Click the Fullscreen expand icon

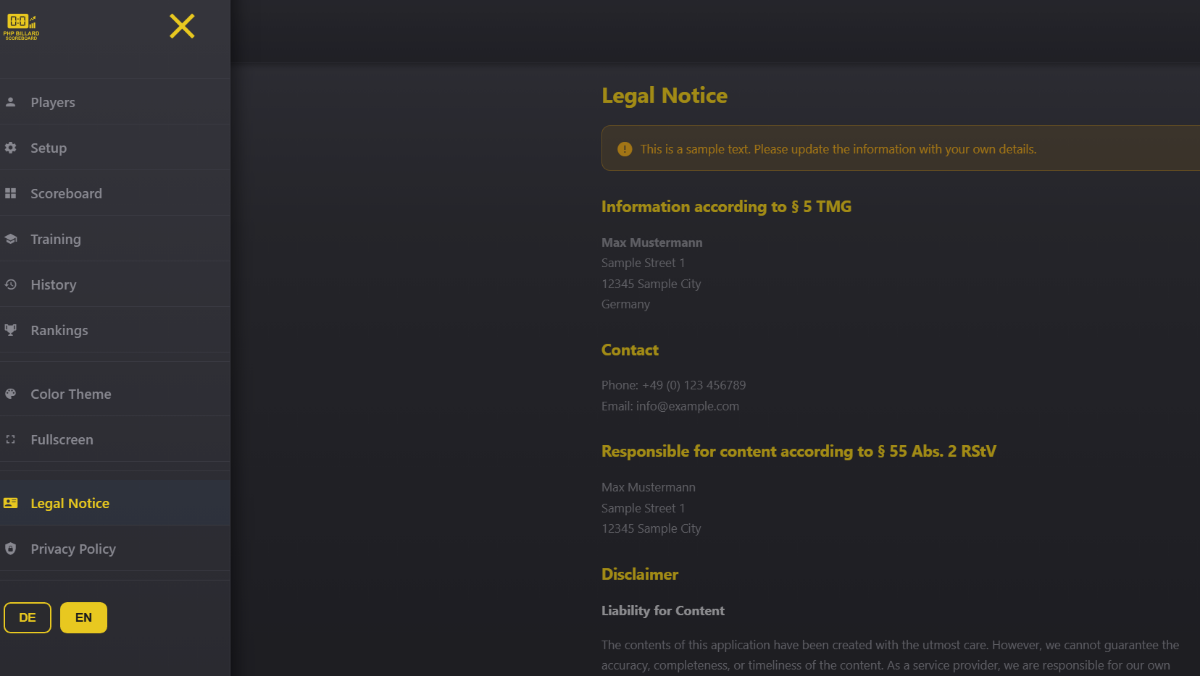11,439
